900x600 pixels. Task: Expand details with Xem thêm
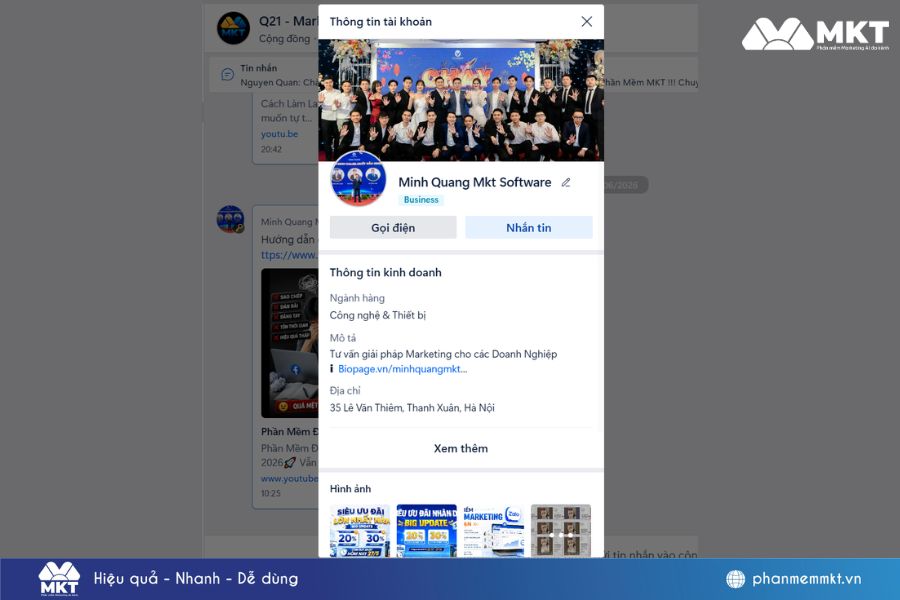click(x=461, y=448)
